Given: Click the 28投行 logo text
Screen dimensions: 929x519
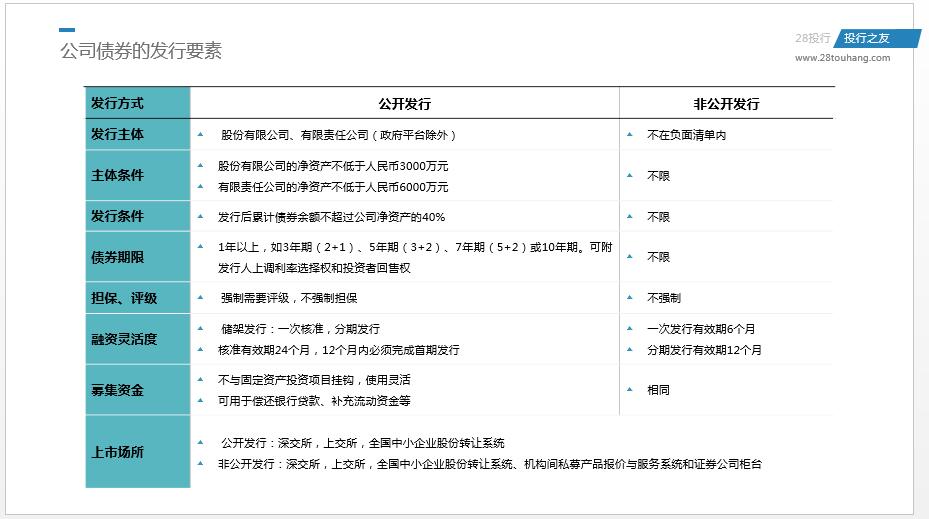Looking at the screenshot, I should pos(812,39).
